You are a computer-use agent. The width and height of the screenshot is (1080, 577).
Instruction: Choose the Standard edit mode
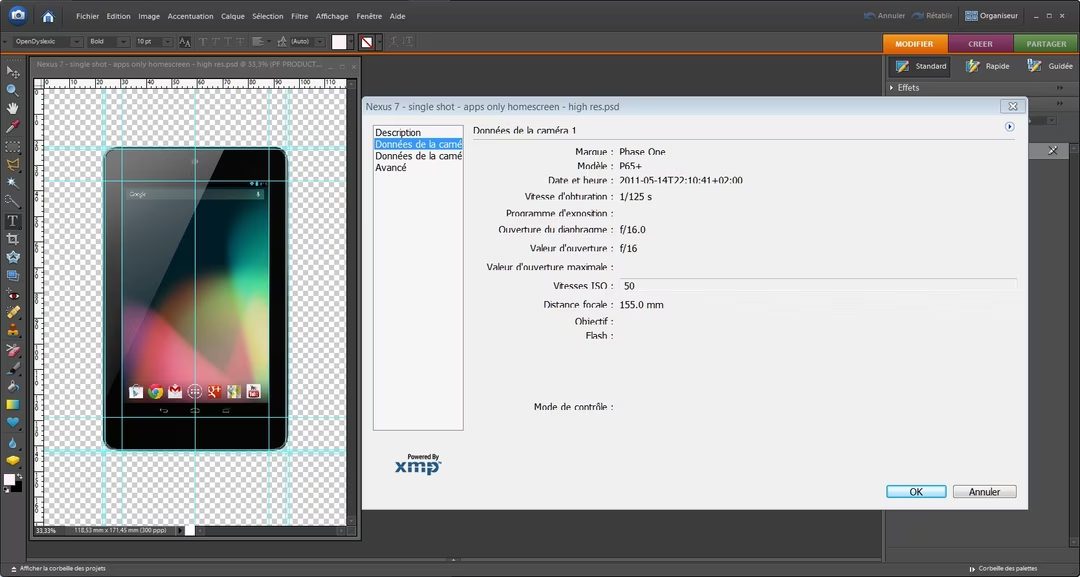tap(921, 66)
